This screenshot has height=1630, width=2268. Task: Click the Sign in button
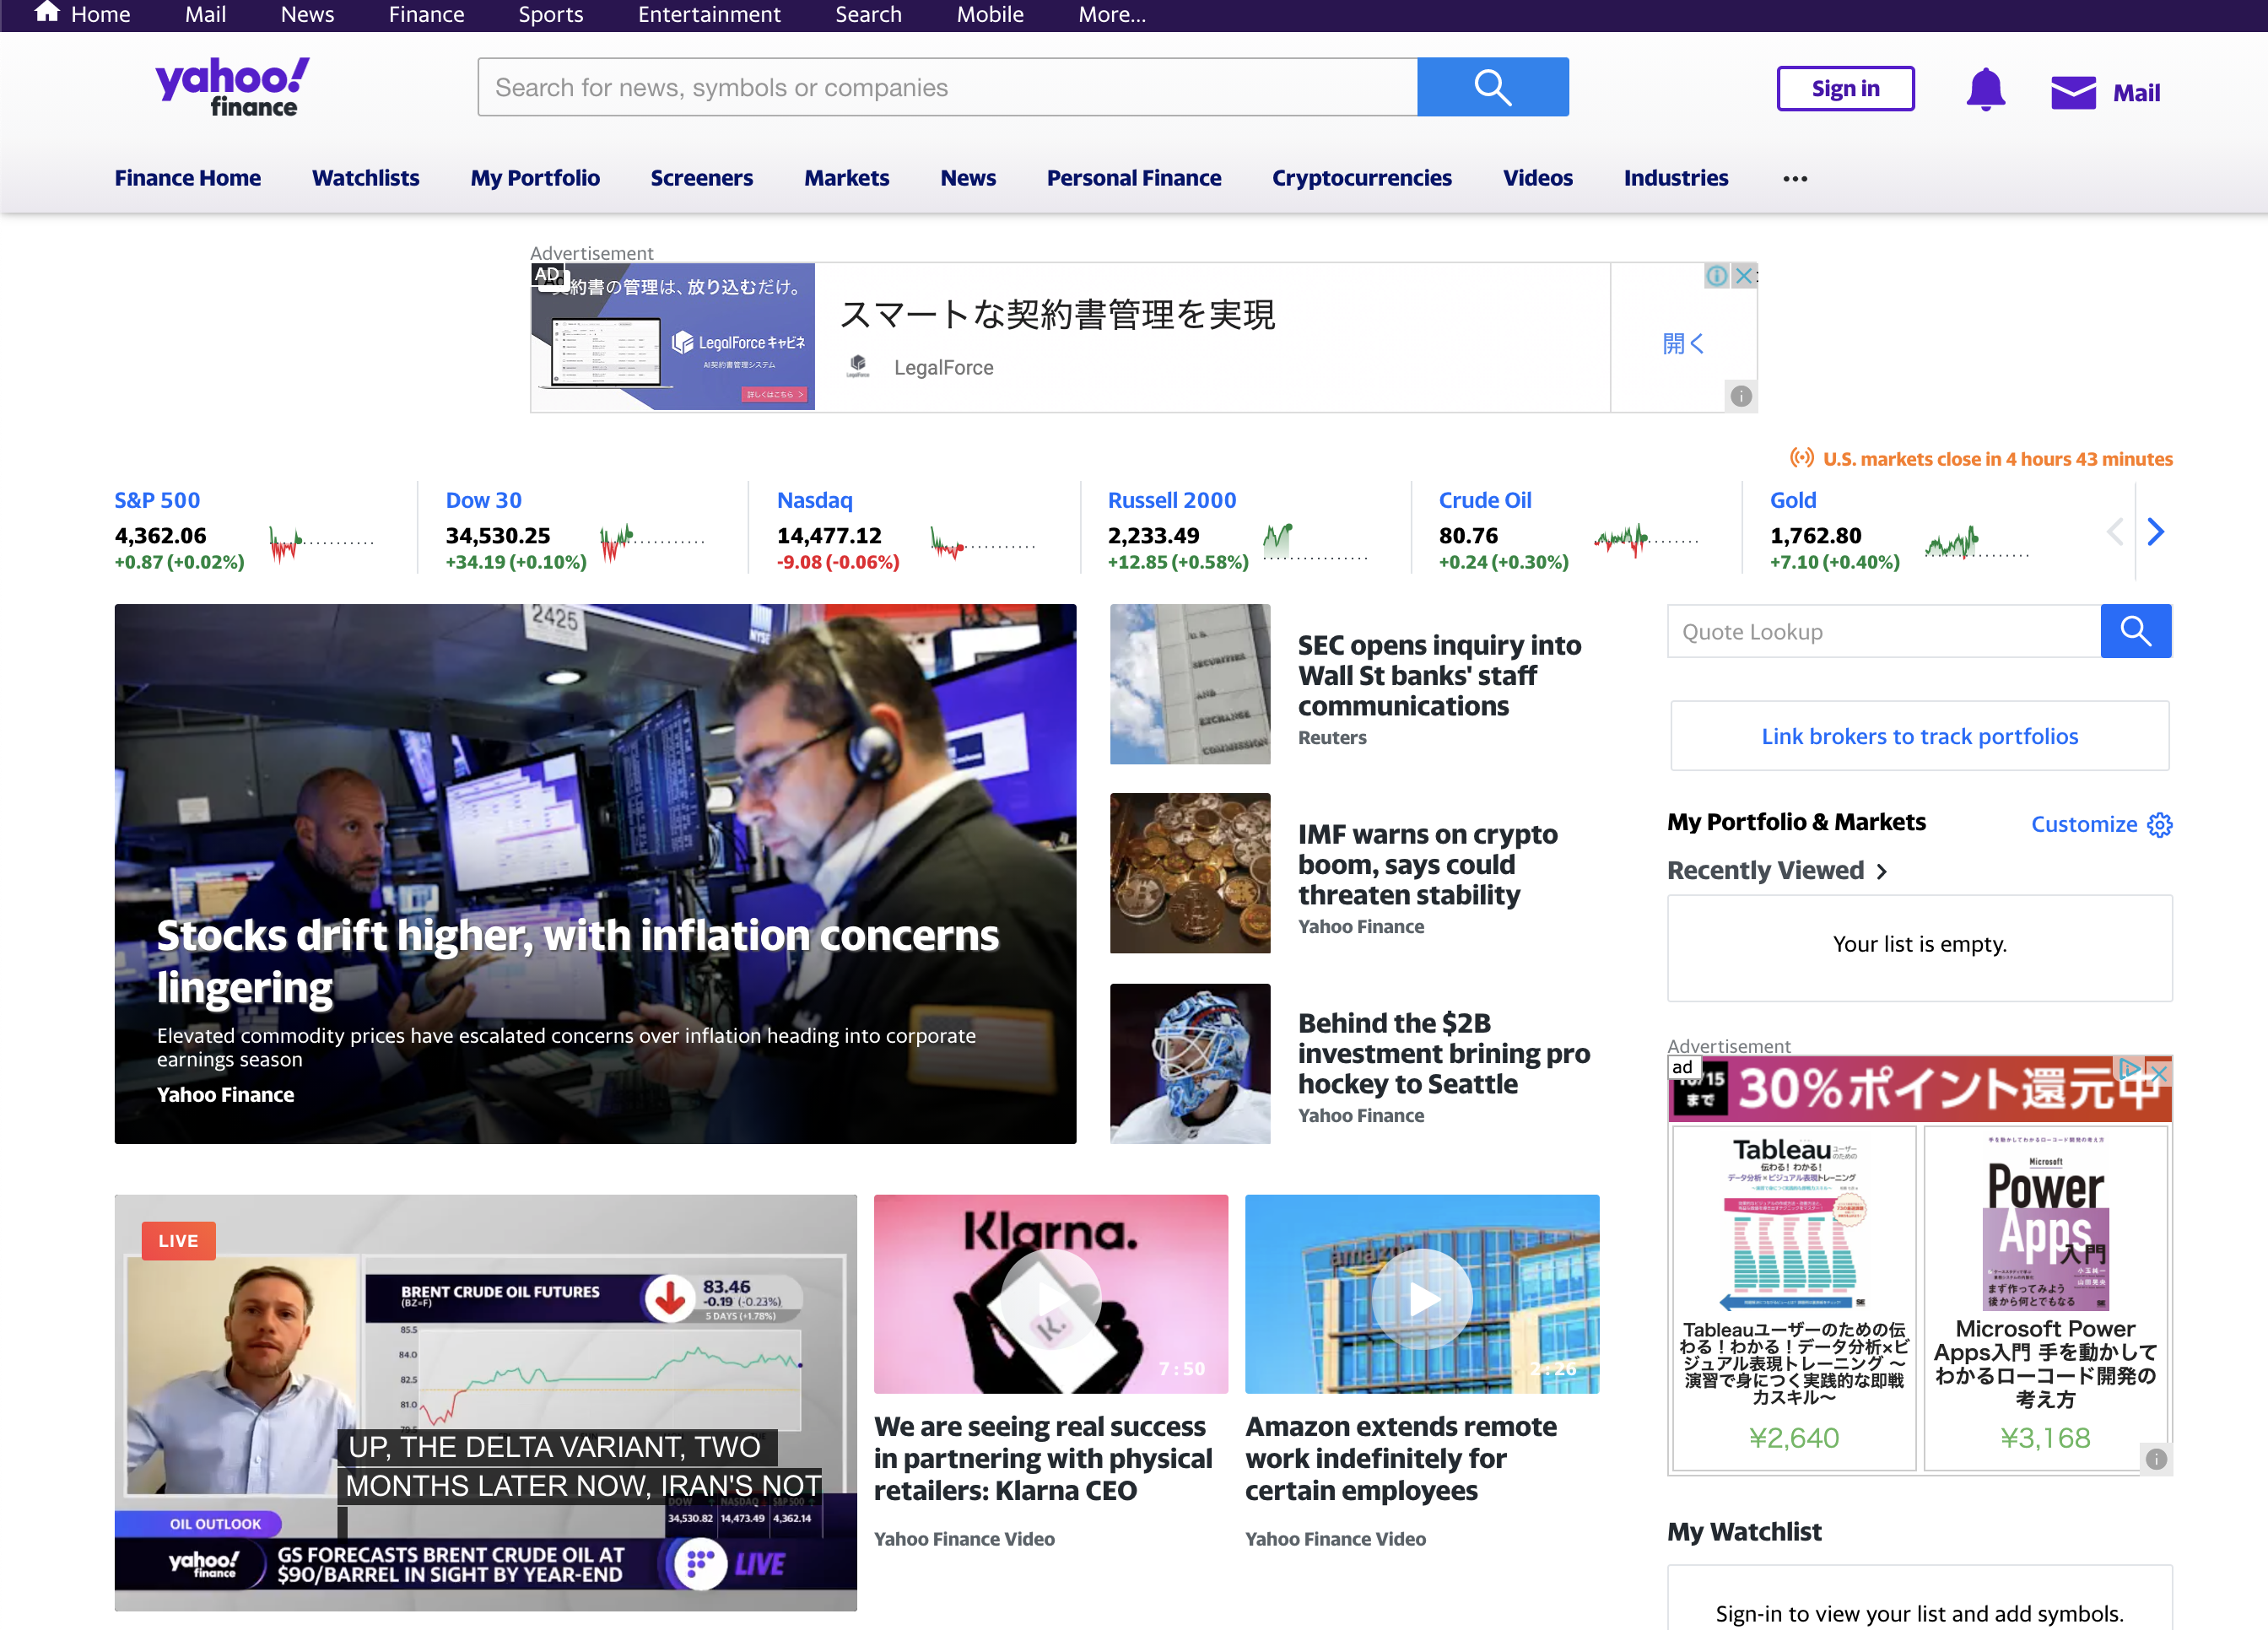point(1845,89)
